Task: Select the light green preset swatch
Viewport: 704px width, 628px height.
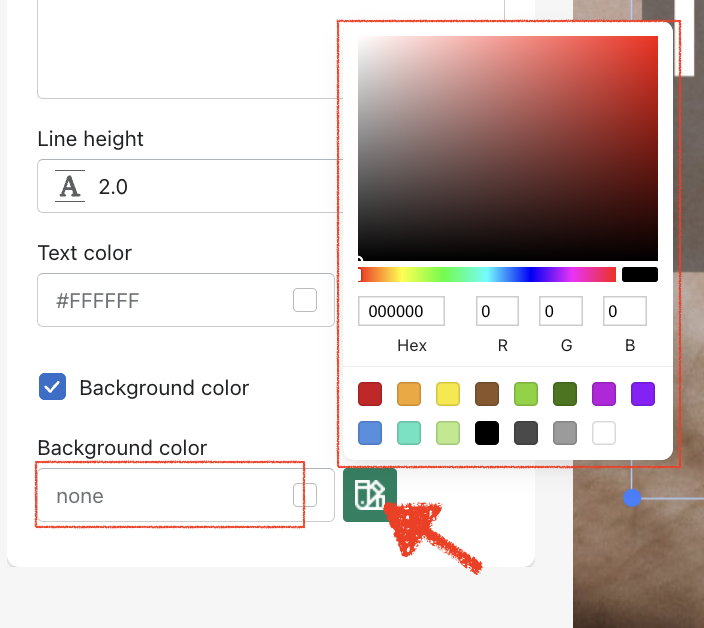Action: click(x=526, y=394)
